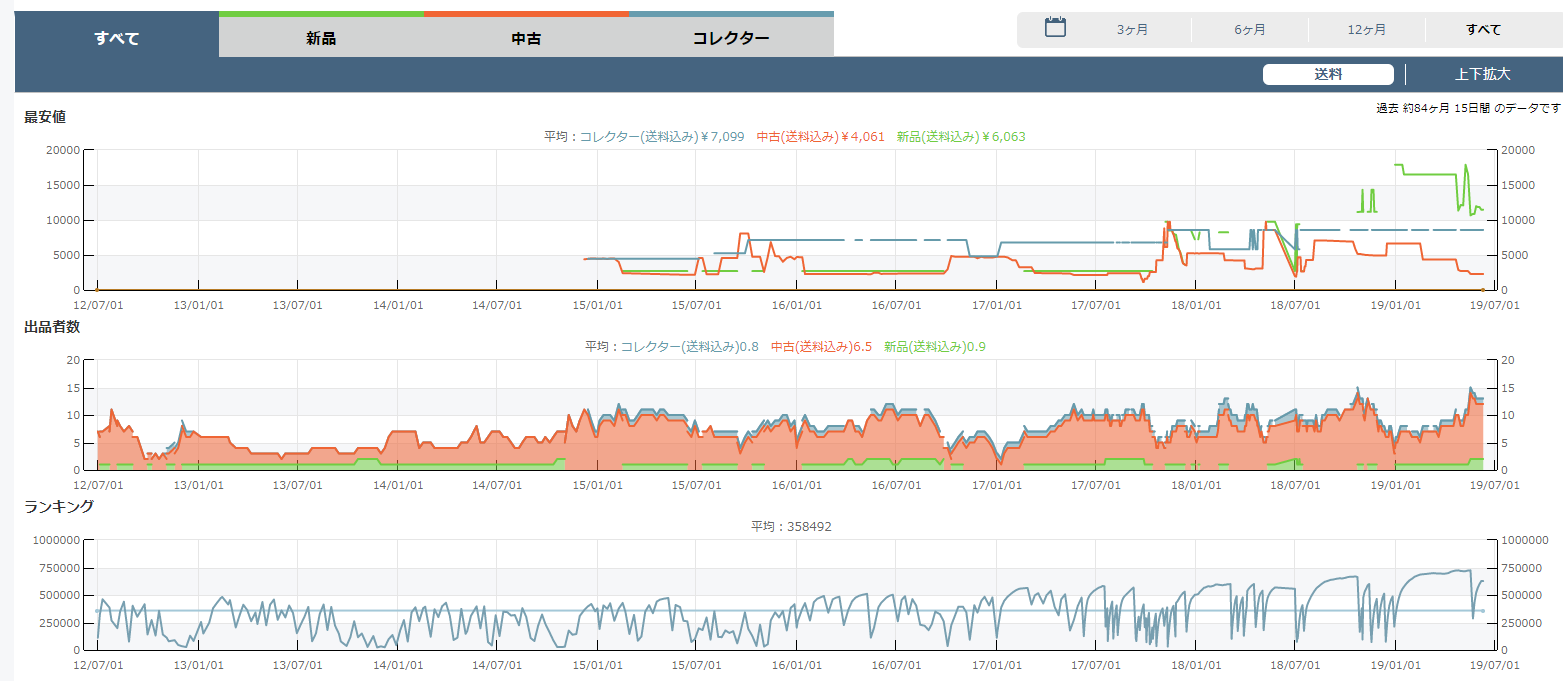The width and height of the screenshot is (1563, 681).
Task: Toggle 新品 ¥6,063 legend in 最安値 chart
Action: point(961,137)
